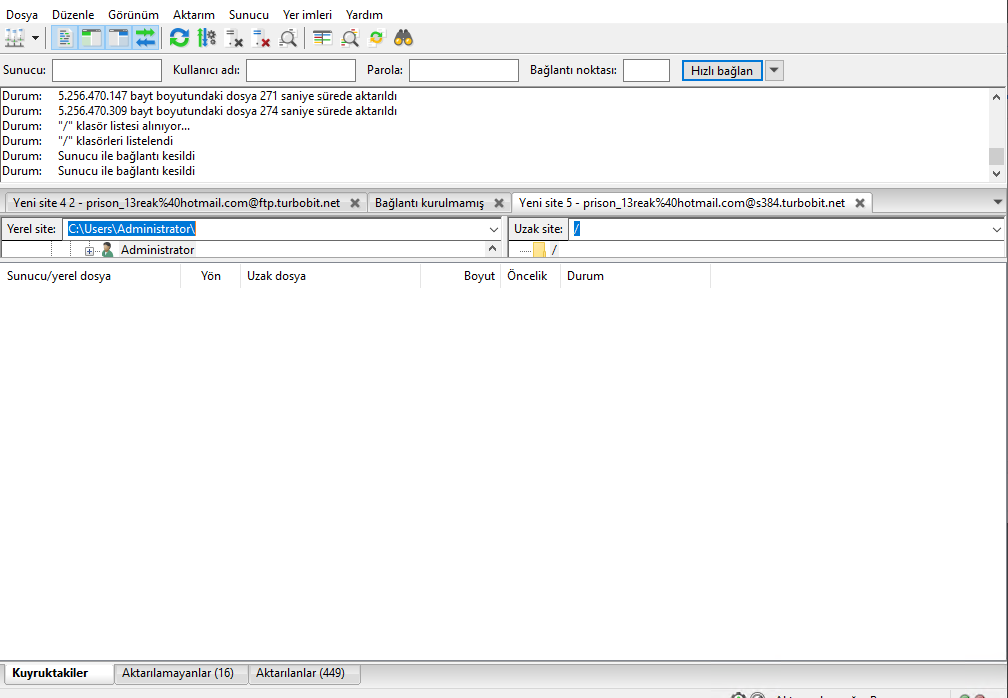Screen dimensions: 1008x698
Task: Open directory comparison toolbar icon
Action: point(349,38)
